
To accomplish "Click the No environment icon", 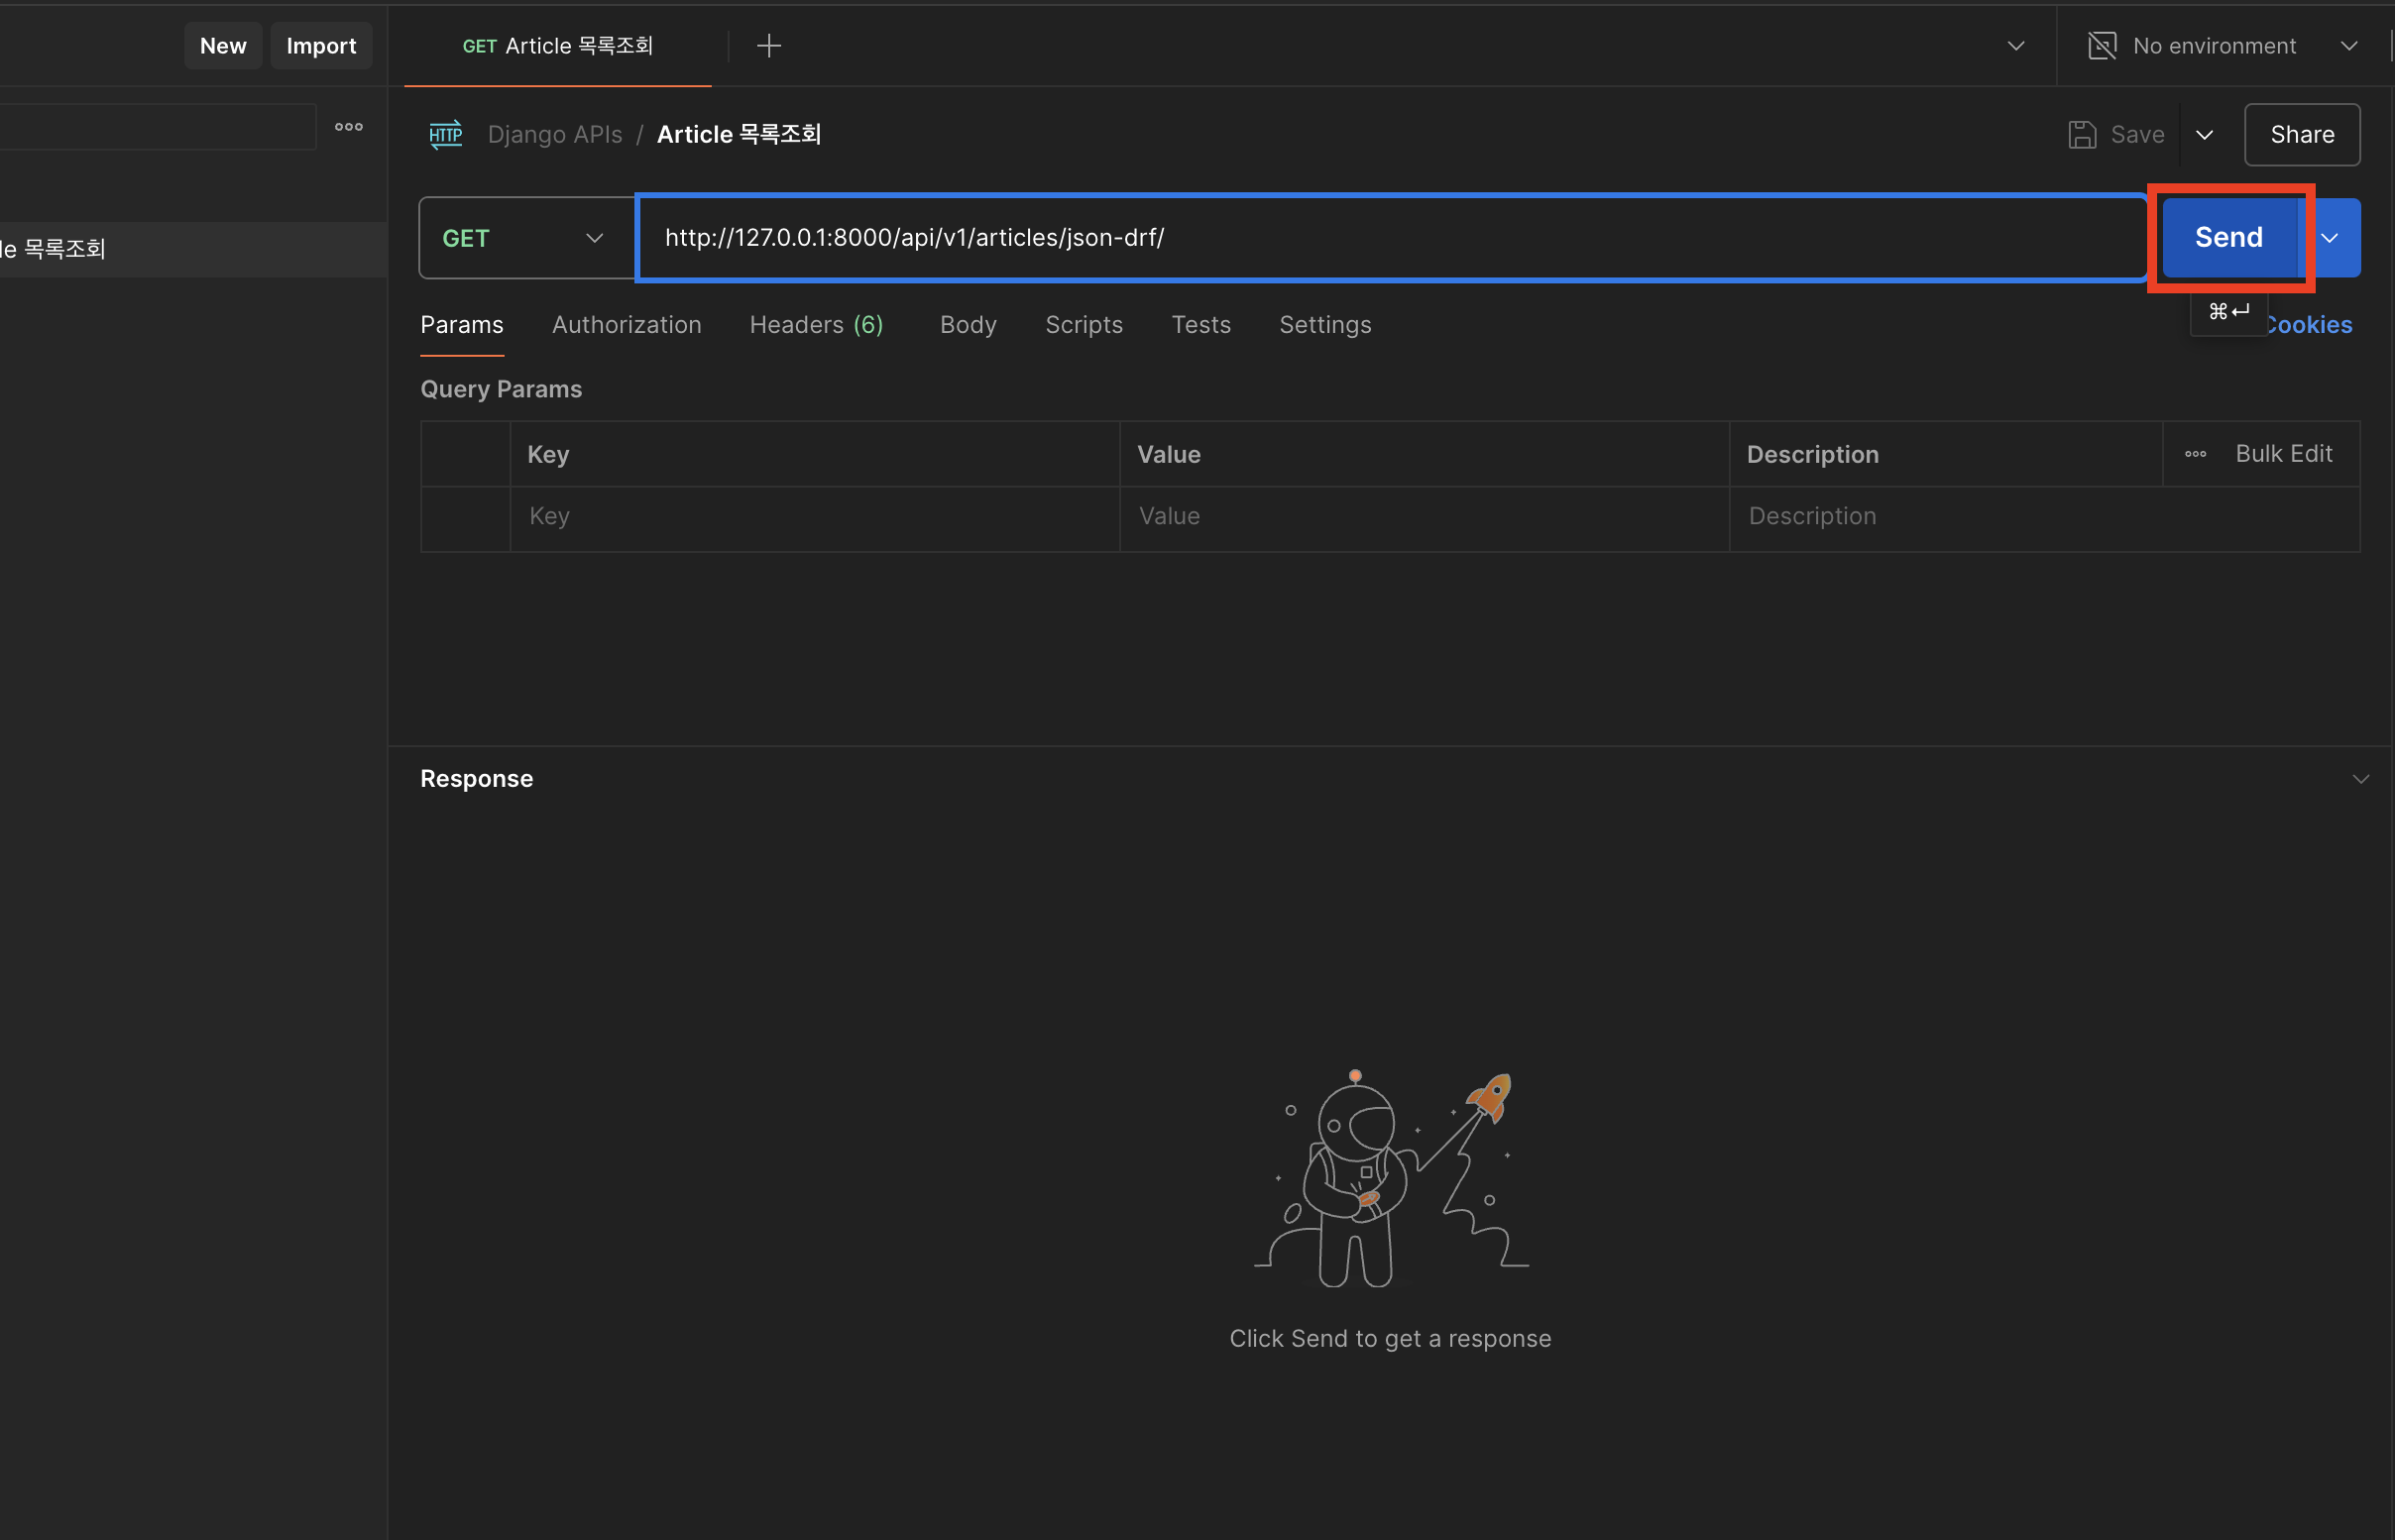I will [x=2102, y=46].
